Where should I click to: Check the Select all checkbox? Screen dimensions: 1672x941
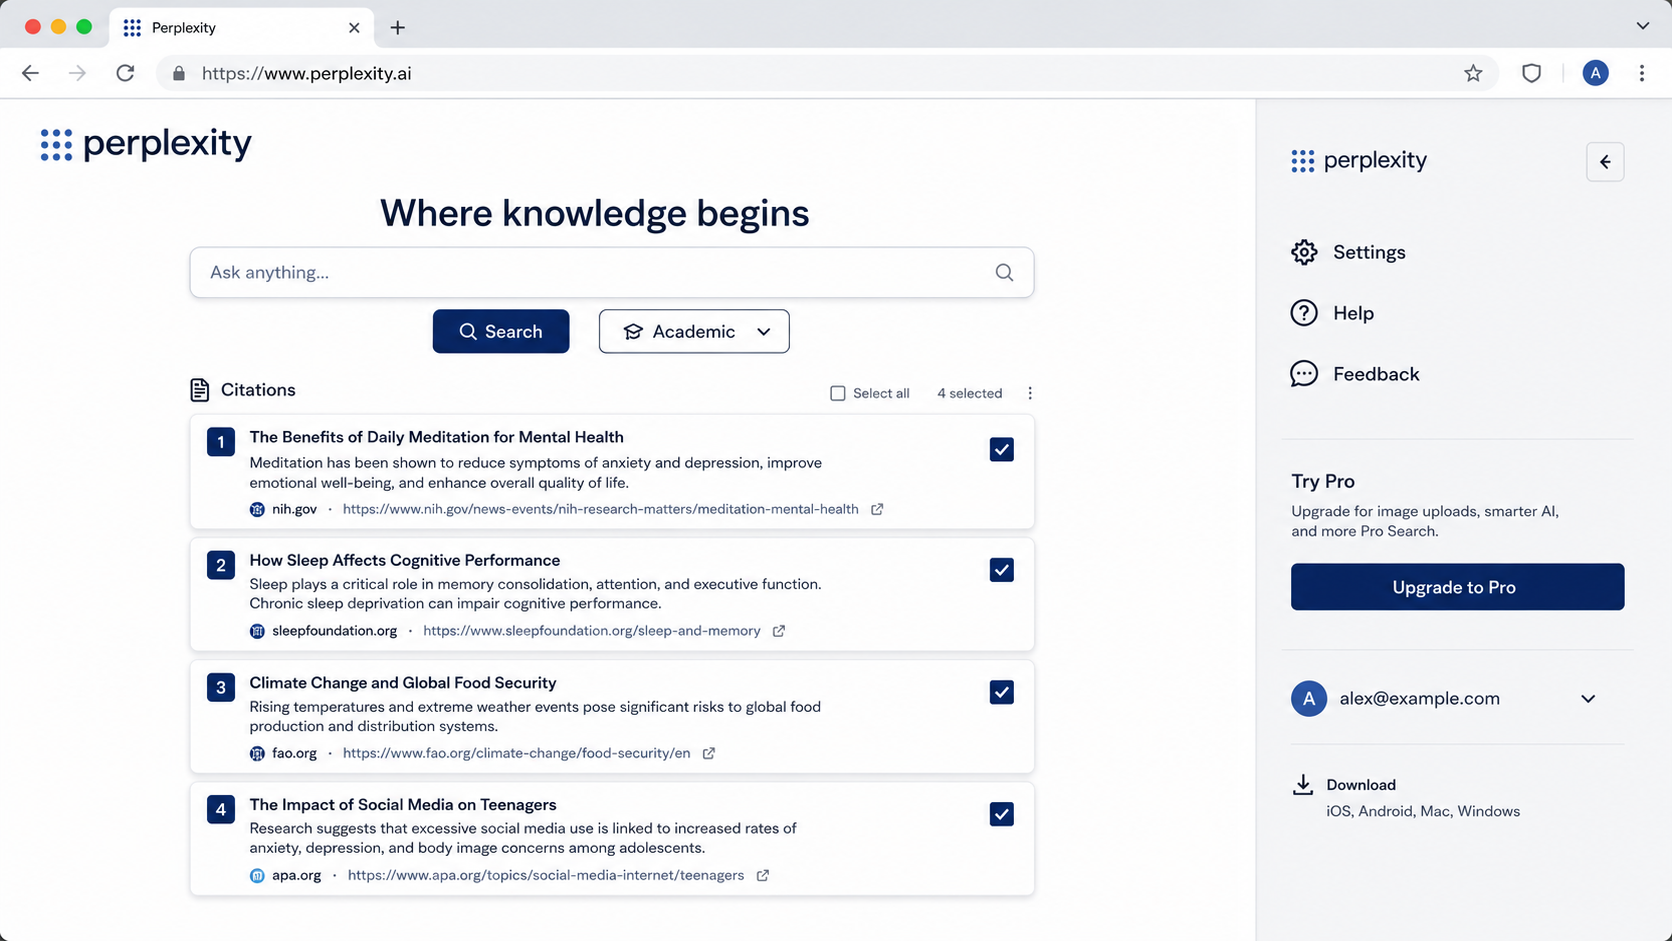click(x=838, y=393)
